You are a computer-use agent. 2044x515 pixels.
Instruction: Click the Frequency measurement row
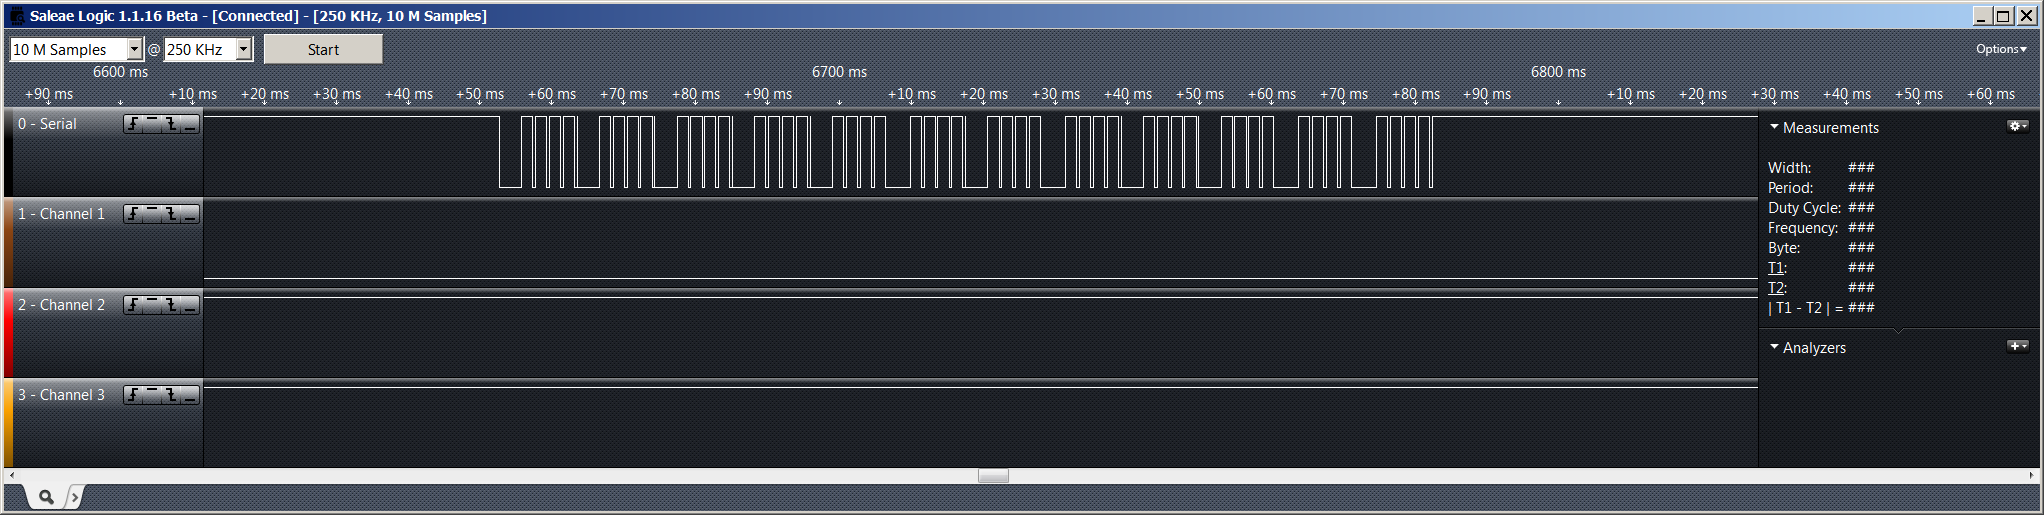(x=1821, y=228)
